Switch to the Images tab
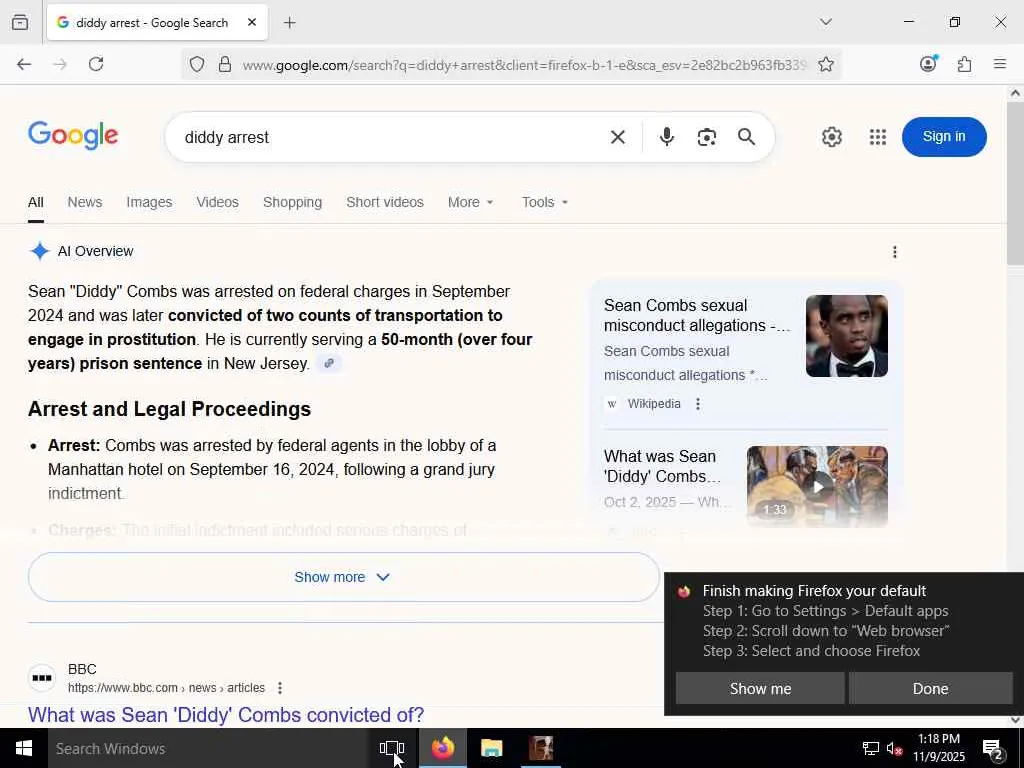The image size is (1024, 768). coord(149,202)
